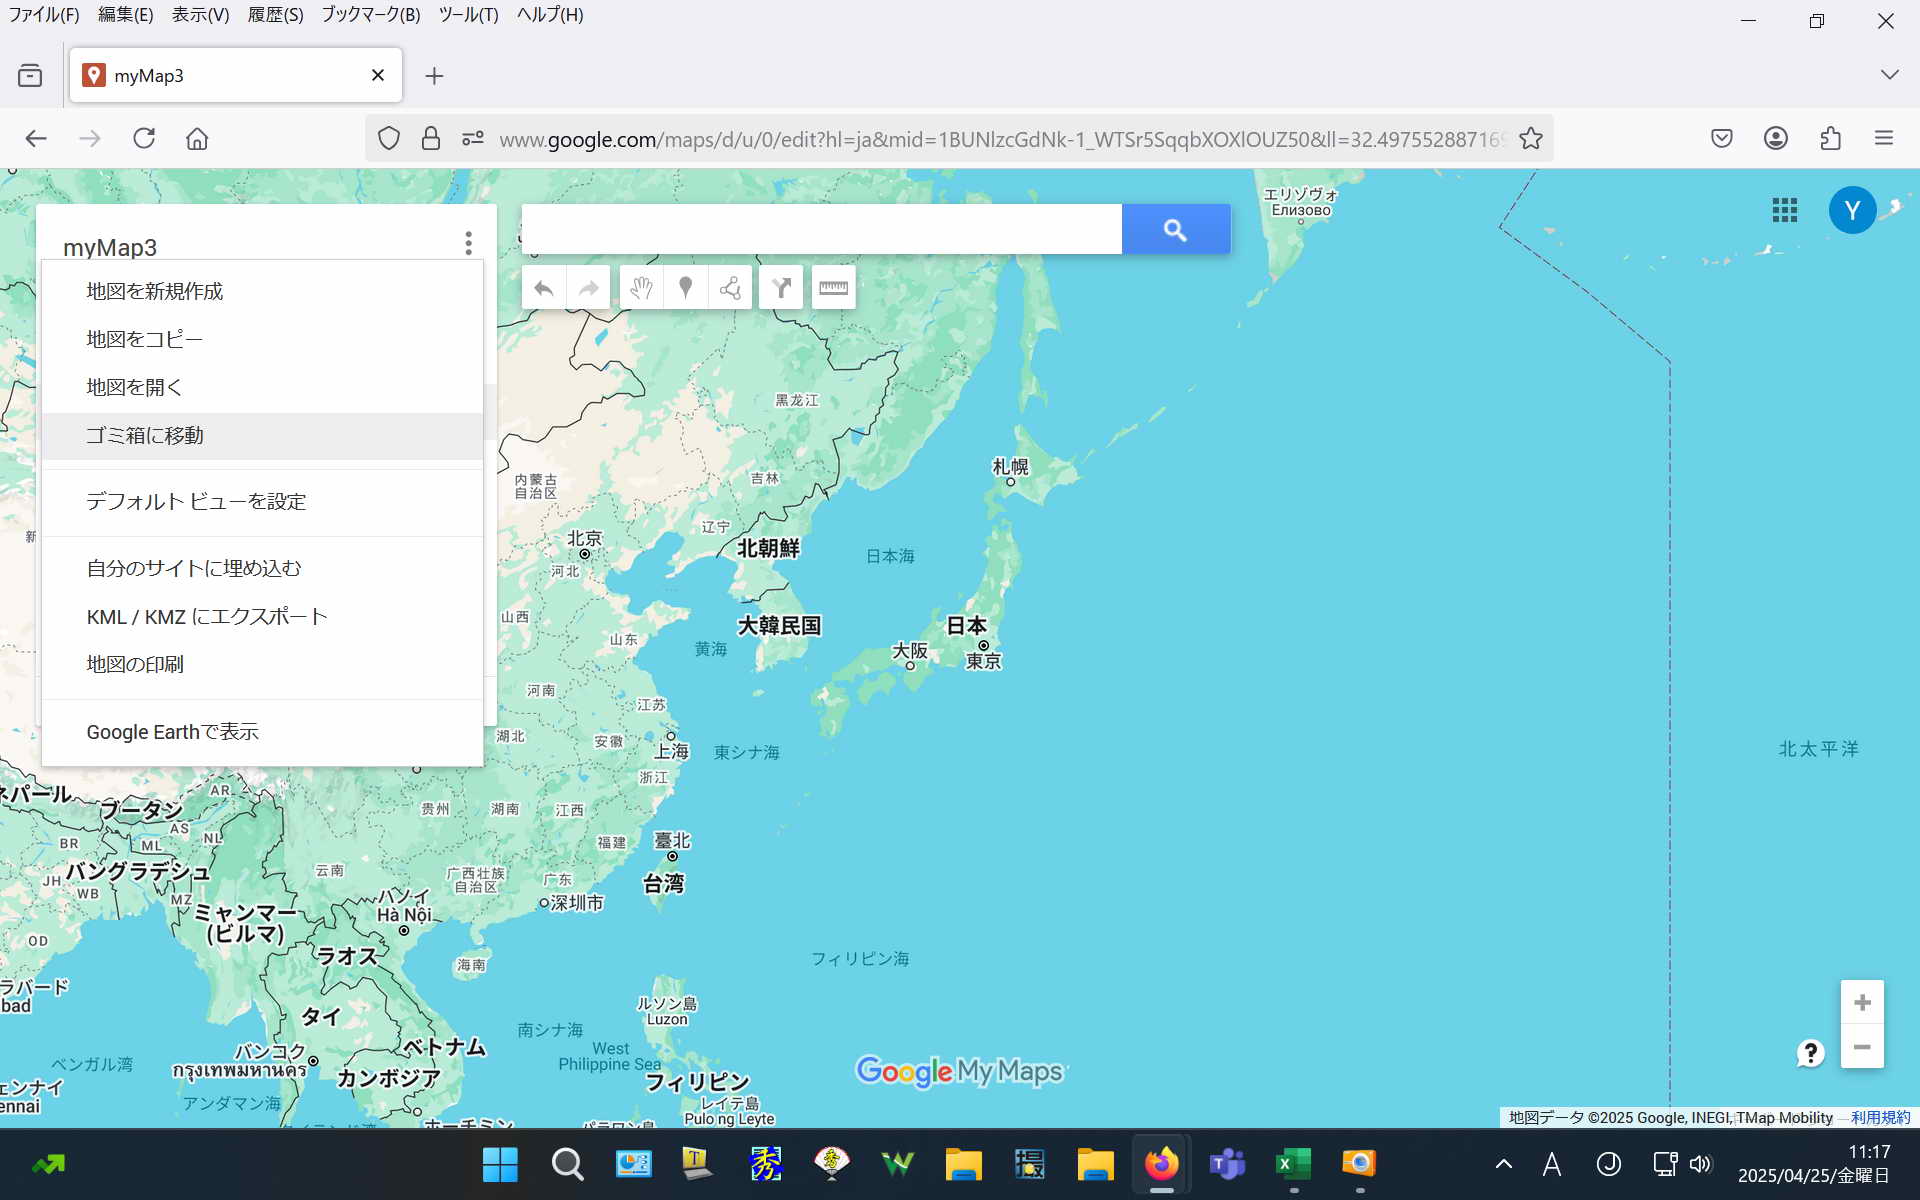Click the three-dot menu beside myMap3
Image resolution: width=1920 pixels, height=1200 pixels.
pos(468,243)
